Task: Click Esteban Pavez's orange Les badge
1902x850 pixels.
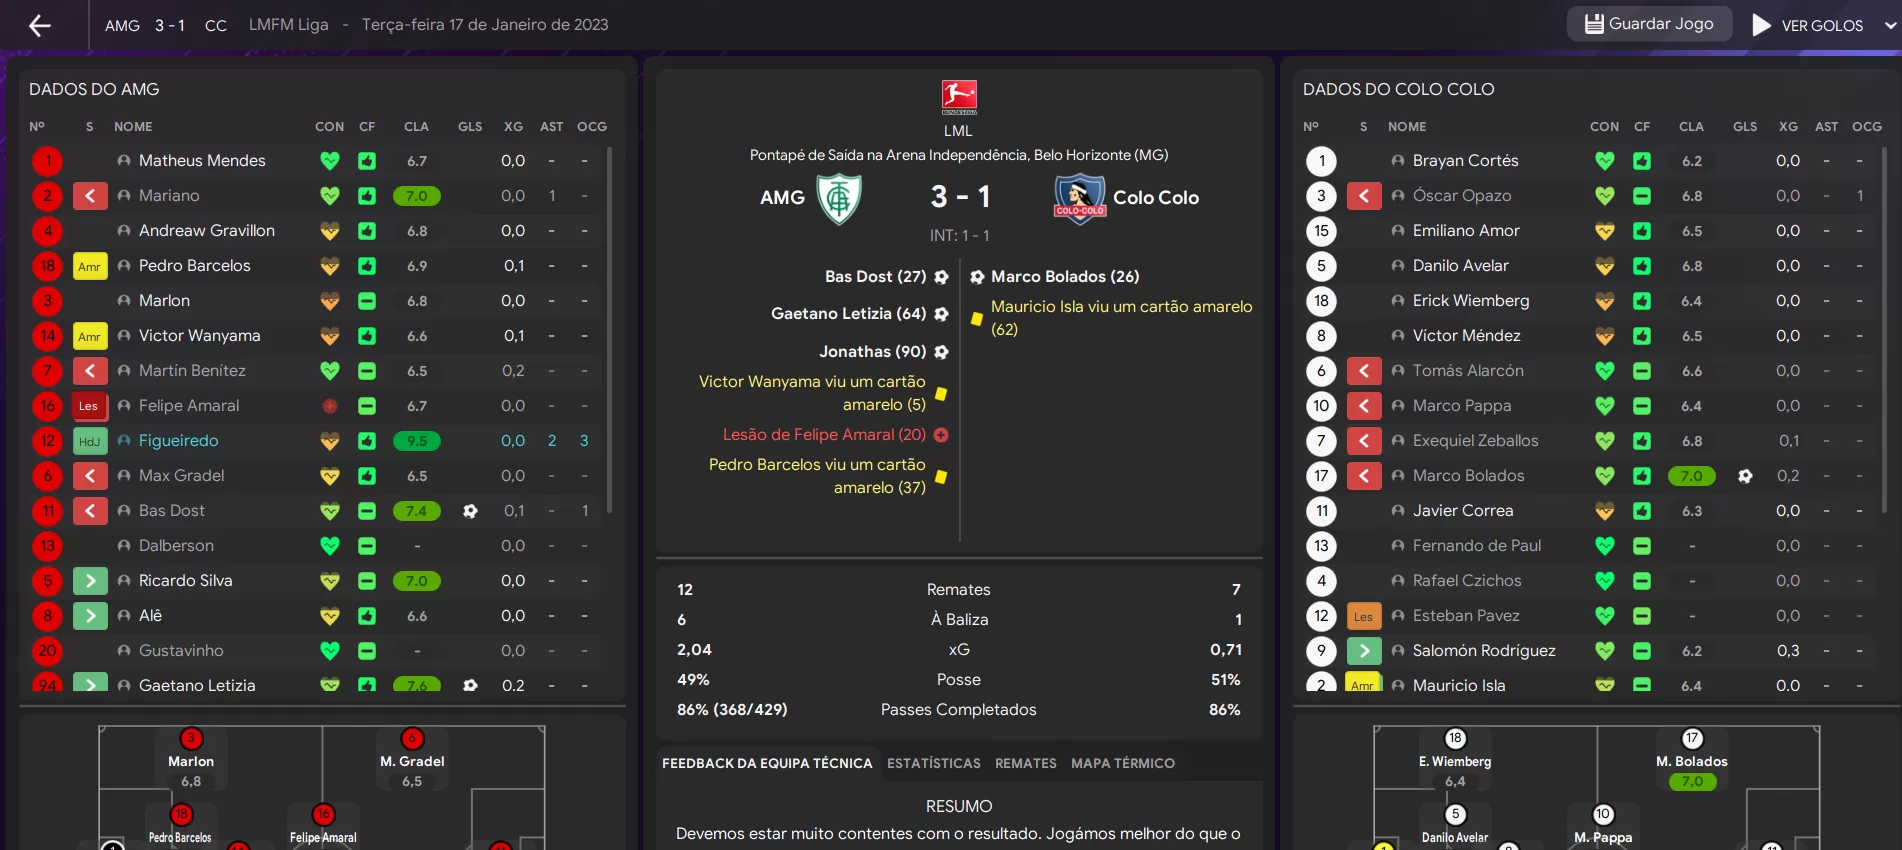Action: click(x=1364, y=616)
